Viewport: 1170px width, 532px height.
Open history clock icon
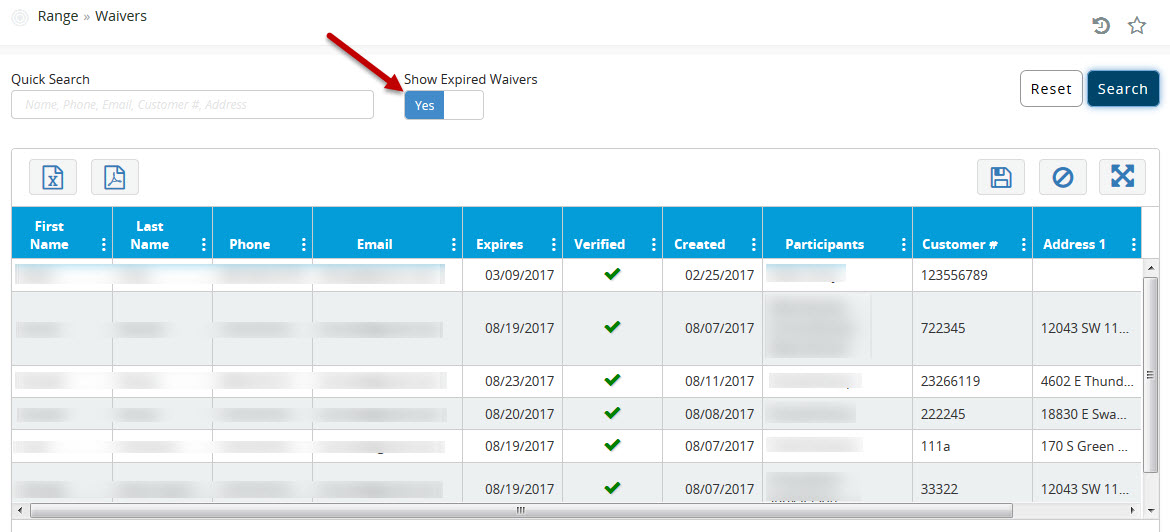(1101, 26)
